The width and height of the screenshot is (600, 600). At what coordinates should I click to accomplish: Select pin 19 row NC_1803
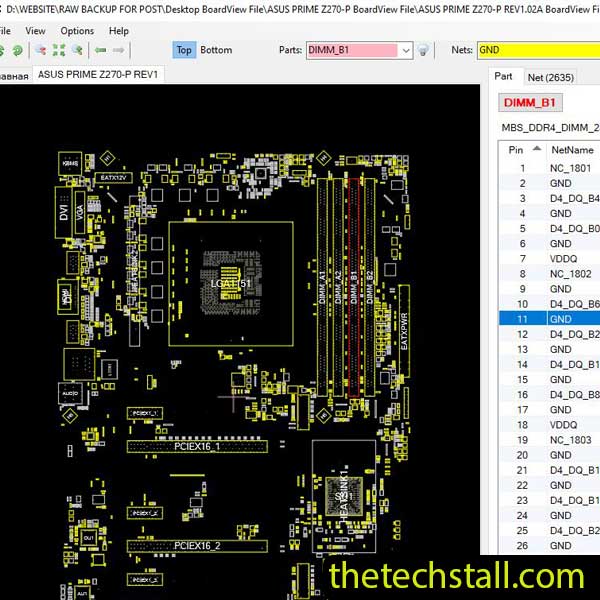click(x=549, y=440)
